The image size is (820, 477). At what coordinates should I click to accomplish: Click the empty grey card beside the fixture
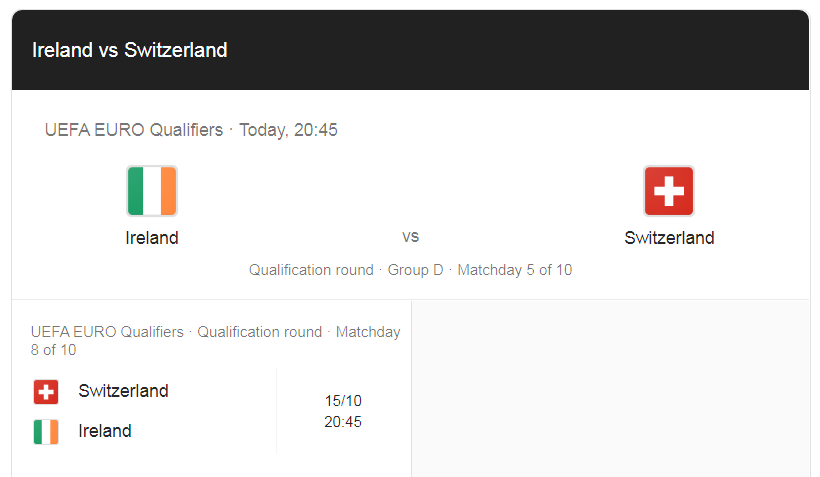pyautogui.click(x=610, y=389)
